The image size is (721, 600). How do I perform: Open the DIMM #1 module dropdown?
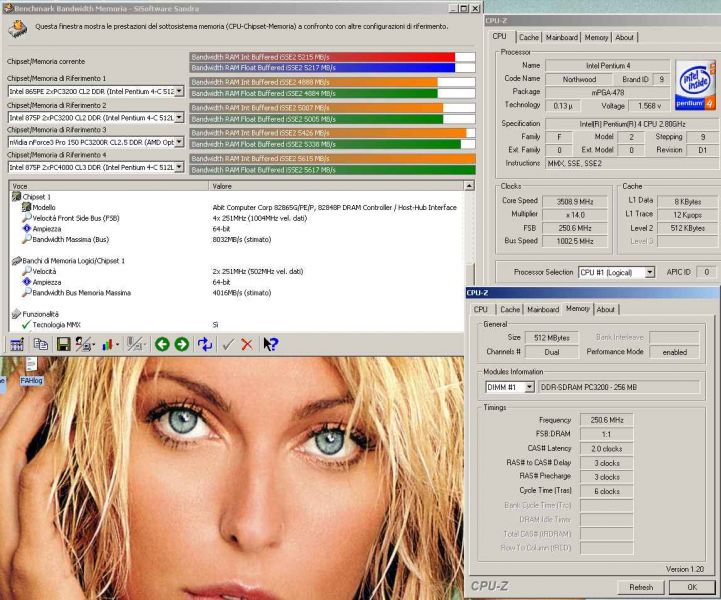click(x=529, y=387)
